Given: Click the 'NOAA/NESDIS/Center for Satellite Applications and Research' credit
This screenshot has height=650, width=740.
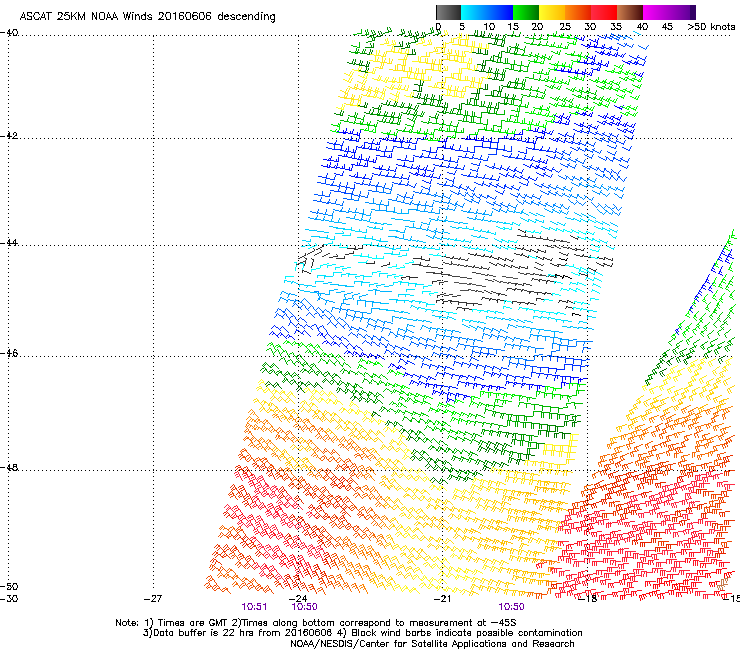Looking at the screenshot, I should pyautogui.click(x=432, y=643).
